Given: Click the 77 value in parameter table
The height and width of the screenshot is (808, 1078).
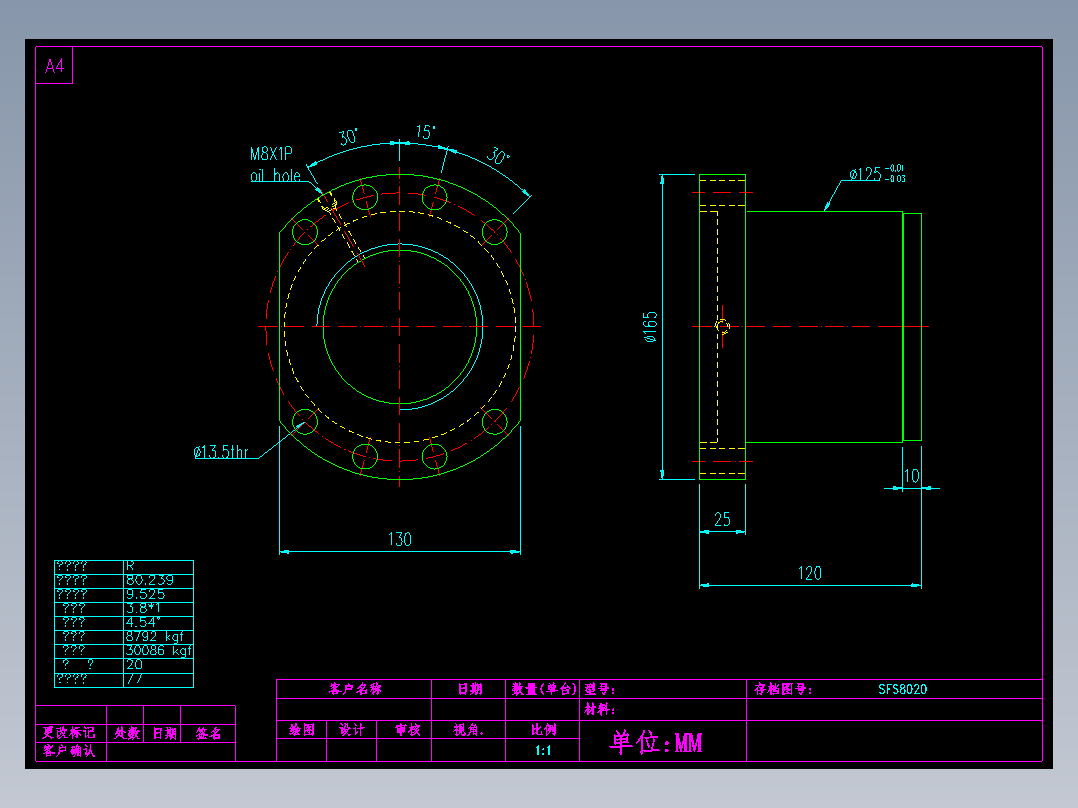Looking at the screenshot, I should 134,679.
